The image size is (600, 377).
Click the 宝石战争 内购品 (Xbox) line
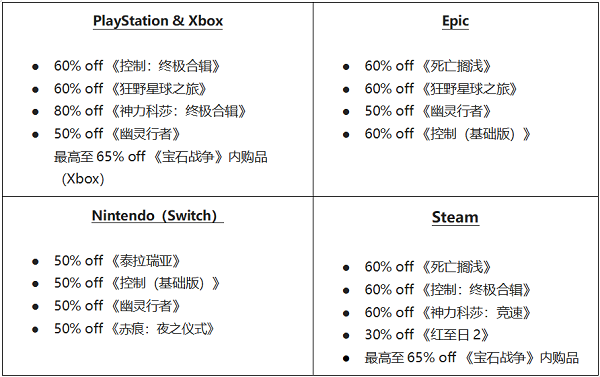coord(161,168)
